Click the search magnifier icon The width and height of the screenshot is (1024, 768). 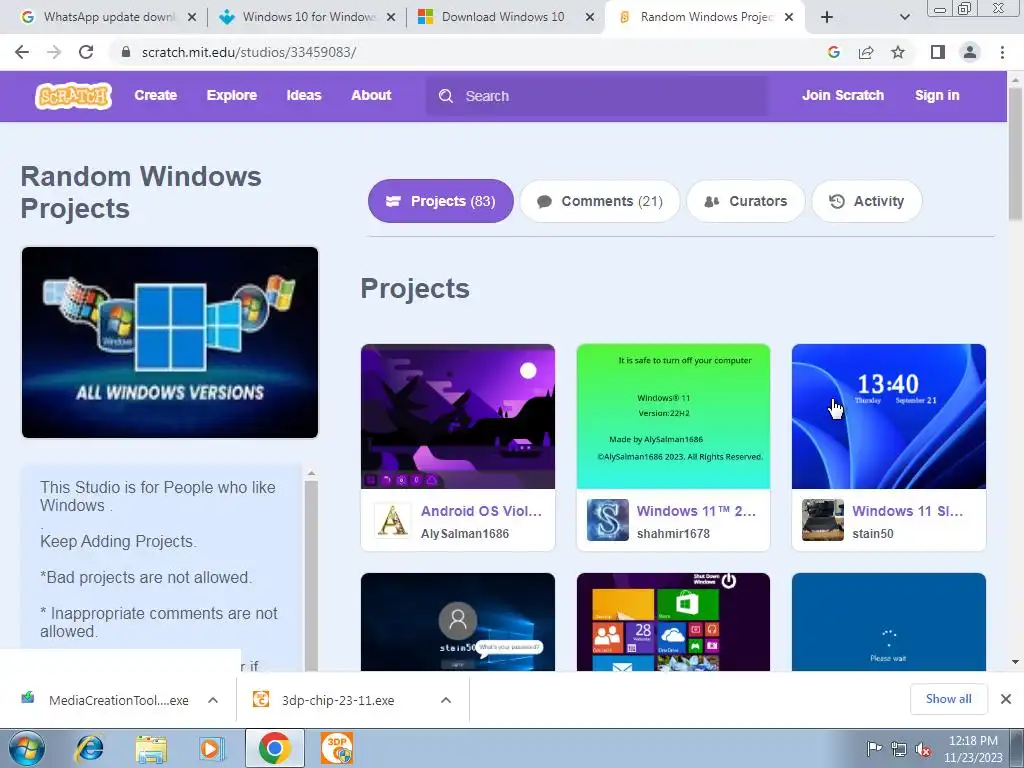[x=446, y=96]
